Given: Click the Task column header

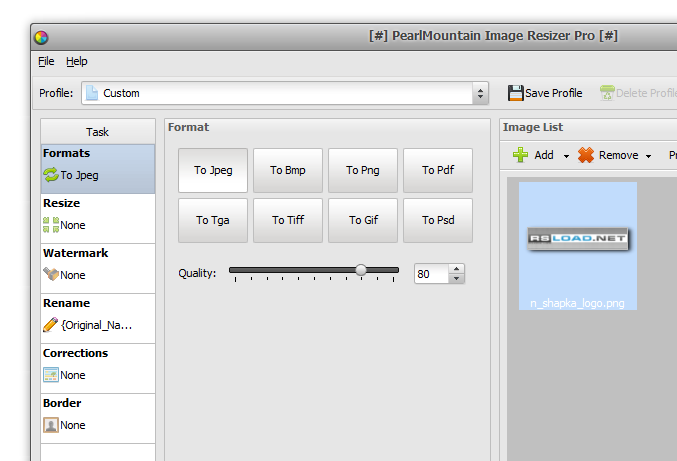Looking at the screenshot, I should pyautogui.click(x=98, y=132).
